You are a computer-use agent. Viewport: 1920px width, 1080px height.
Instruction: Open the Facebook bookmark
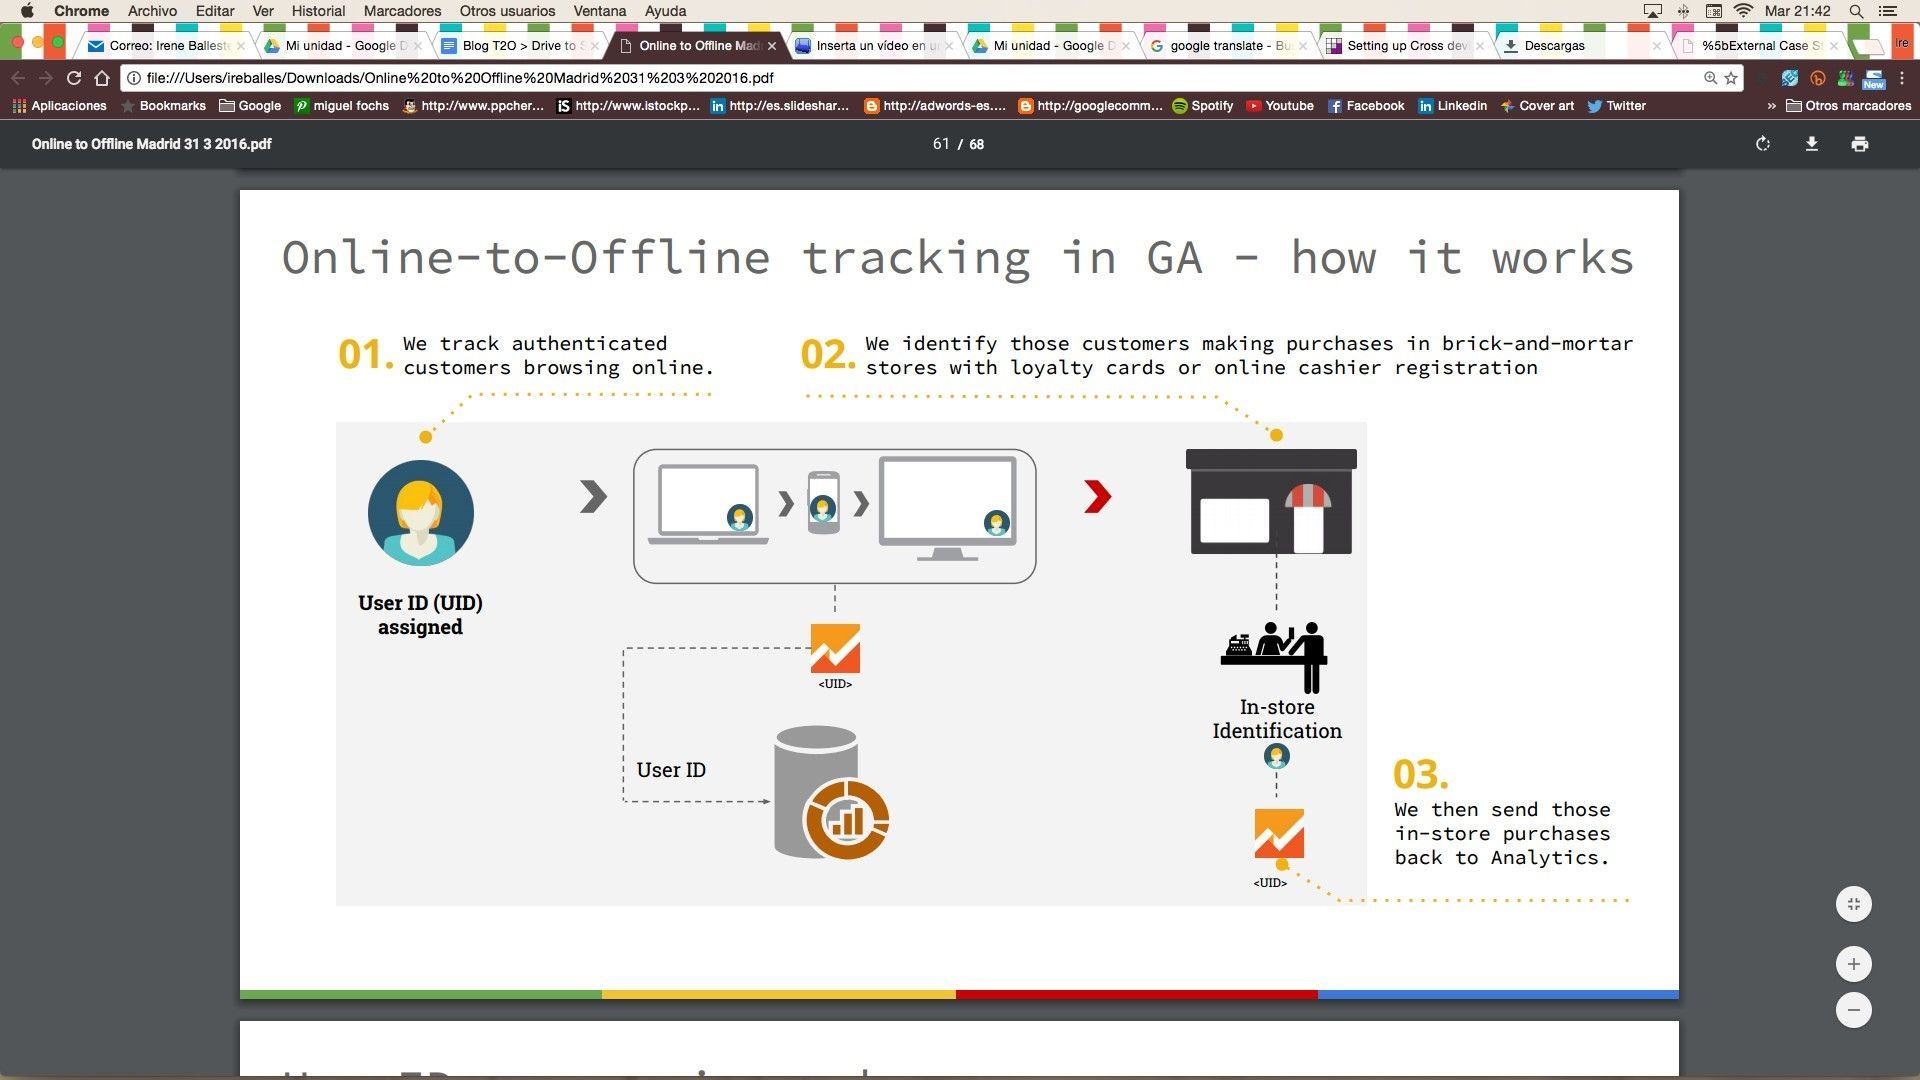click(x=1366, y=106)
